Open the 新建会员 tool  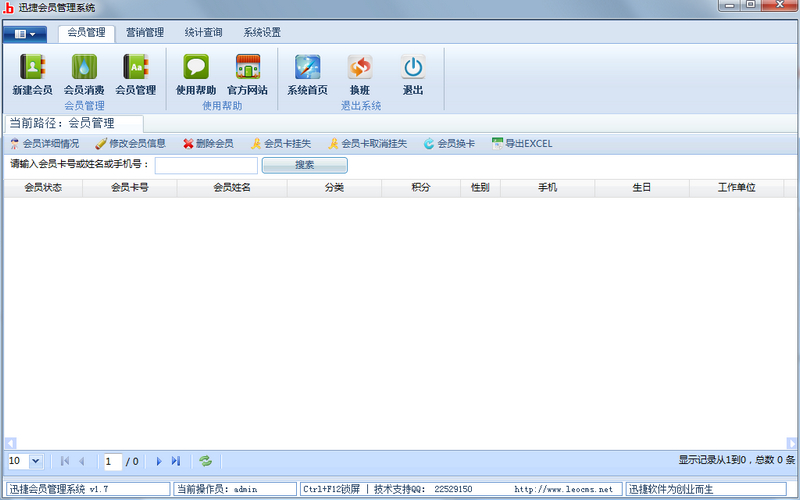click(33, 74)
